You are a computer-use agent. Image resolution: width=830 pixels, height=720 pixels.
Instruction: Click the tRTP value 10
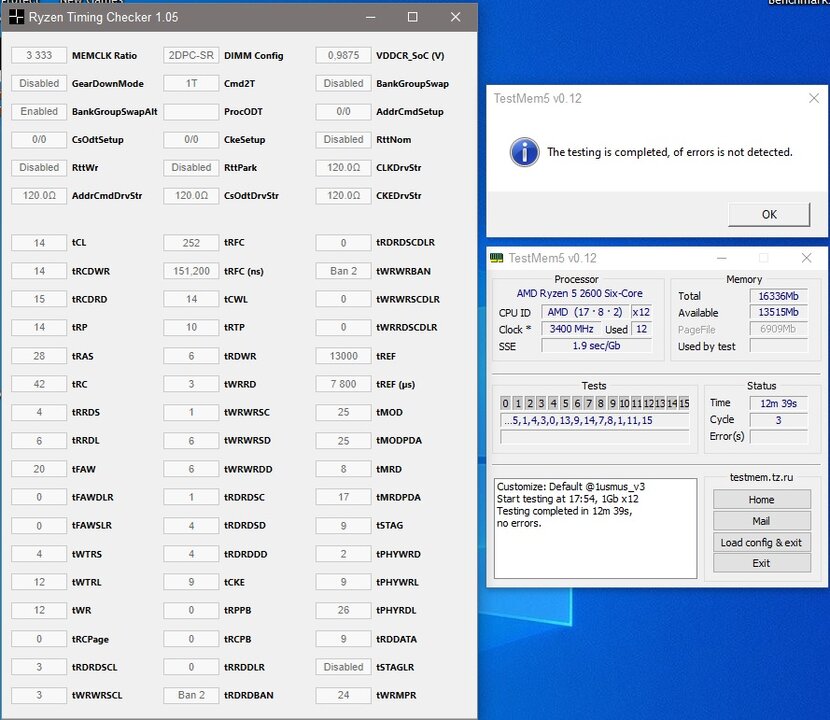pyautogui.click(x=191, y=327)
